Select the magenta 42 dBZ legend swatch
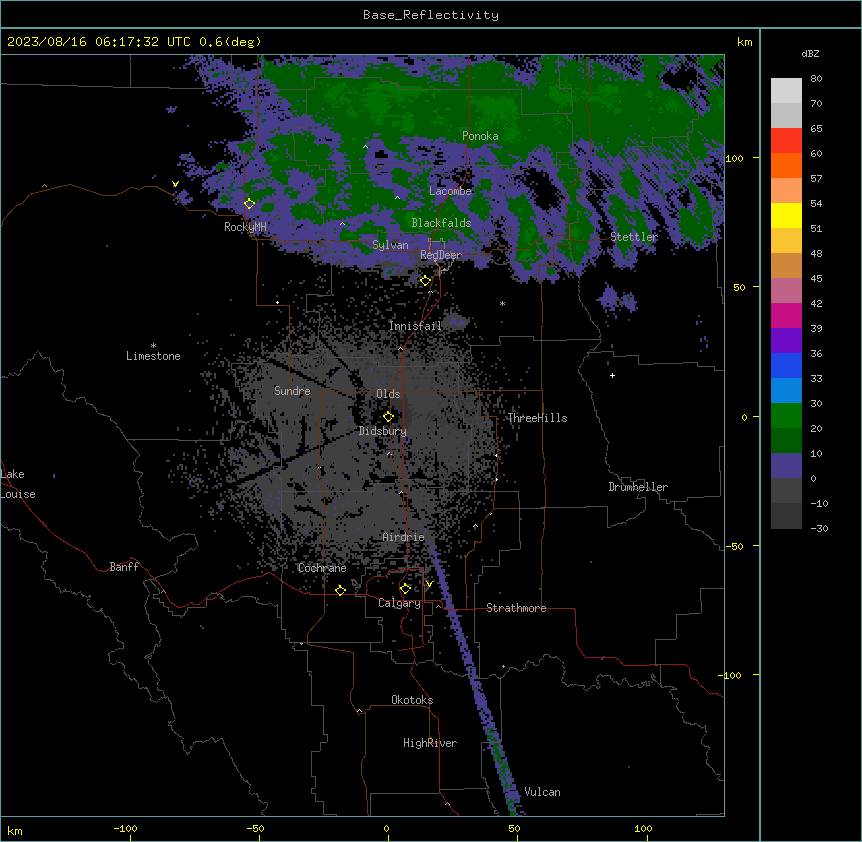 (786, 315)
